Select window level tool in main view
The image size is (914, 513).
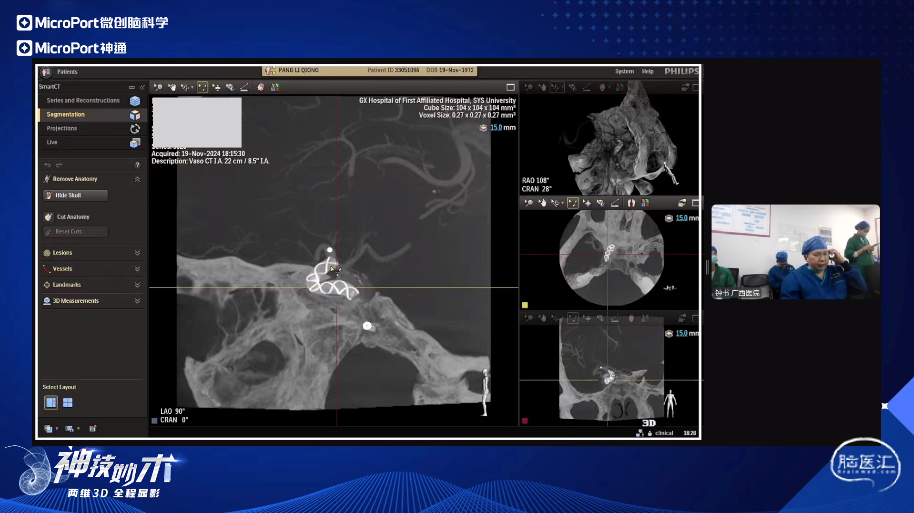[230, 87]
